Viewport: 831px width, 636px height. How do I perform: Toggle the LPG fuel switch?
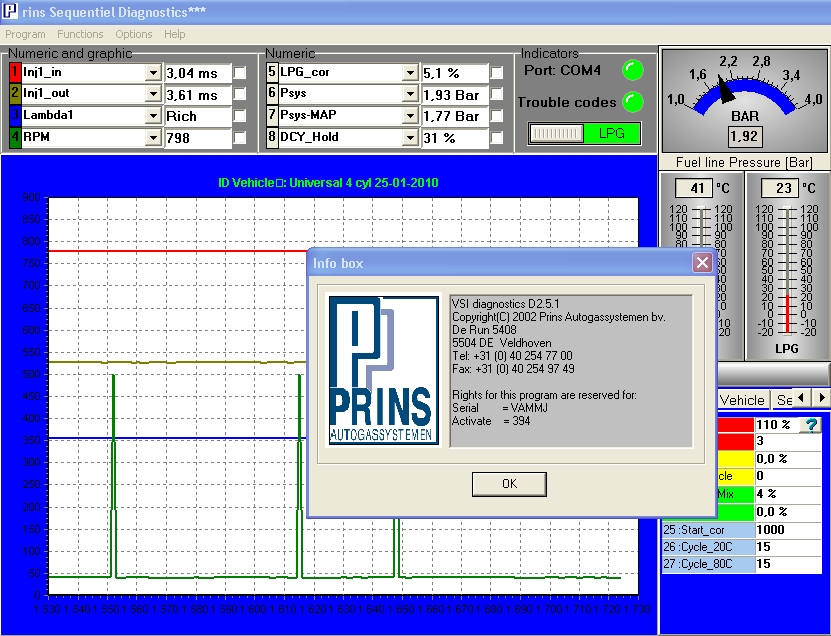coord(584,133)
